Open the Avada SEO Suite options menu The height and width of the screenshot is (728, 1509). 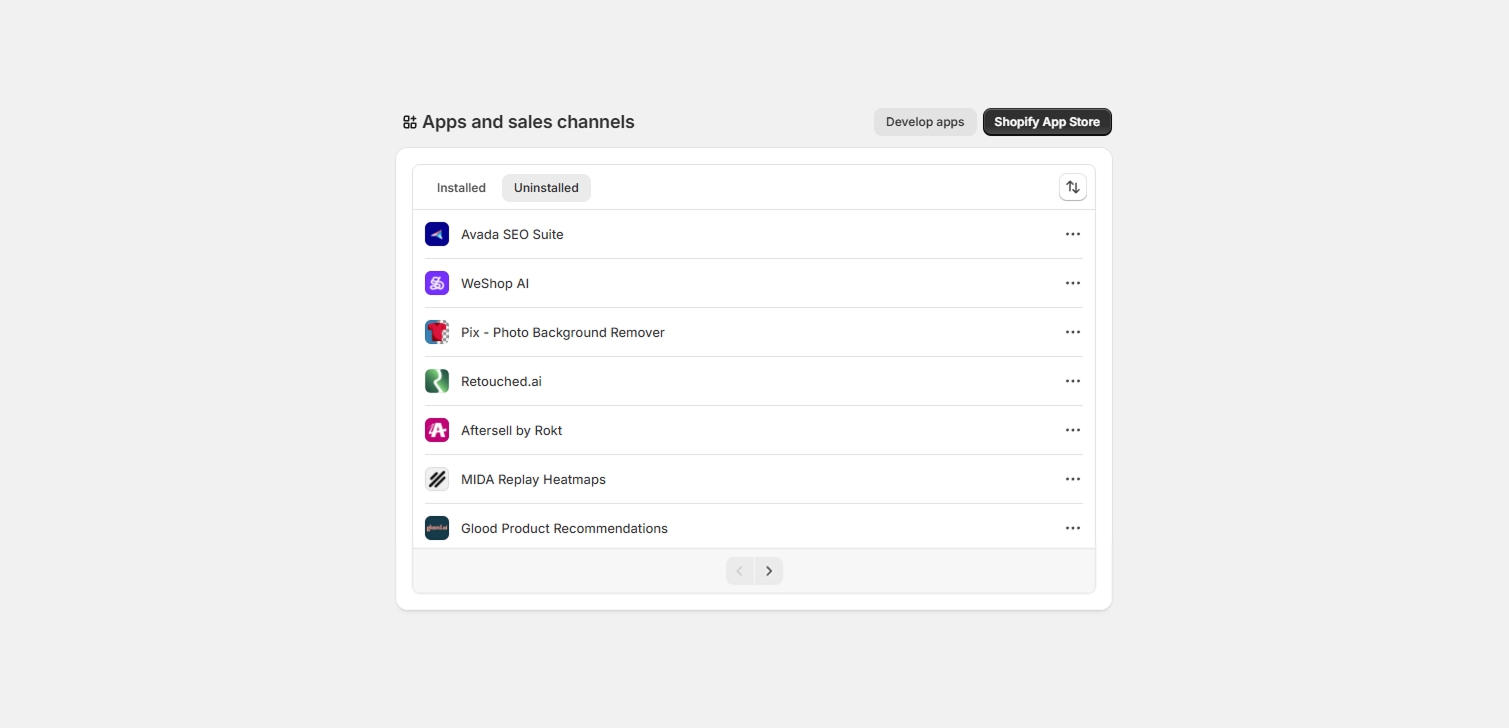coord(1072,233)
